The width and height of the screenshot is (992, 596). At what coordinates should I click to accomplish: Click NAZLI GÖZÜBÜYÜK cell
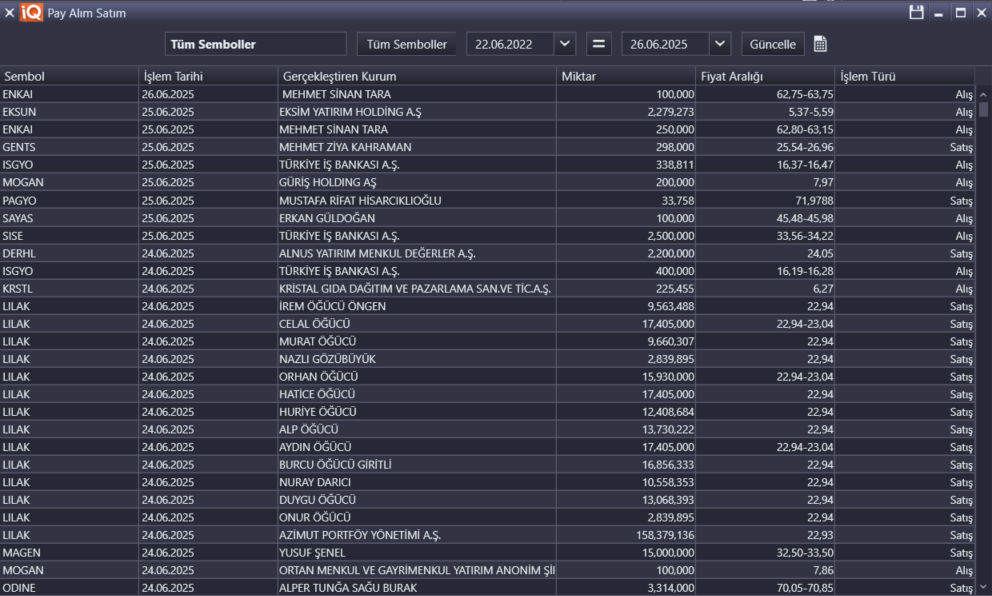[417, 359]
